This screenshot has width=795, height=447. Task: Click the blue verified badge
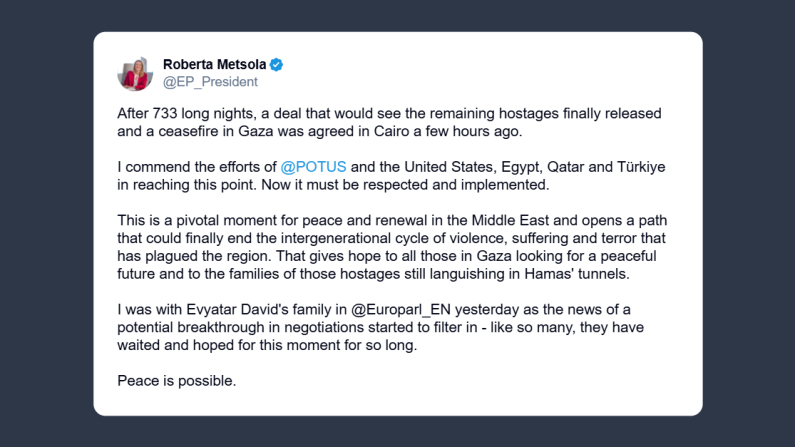click(x=276, y=65)
